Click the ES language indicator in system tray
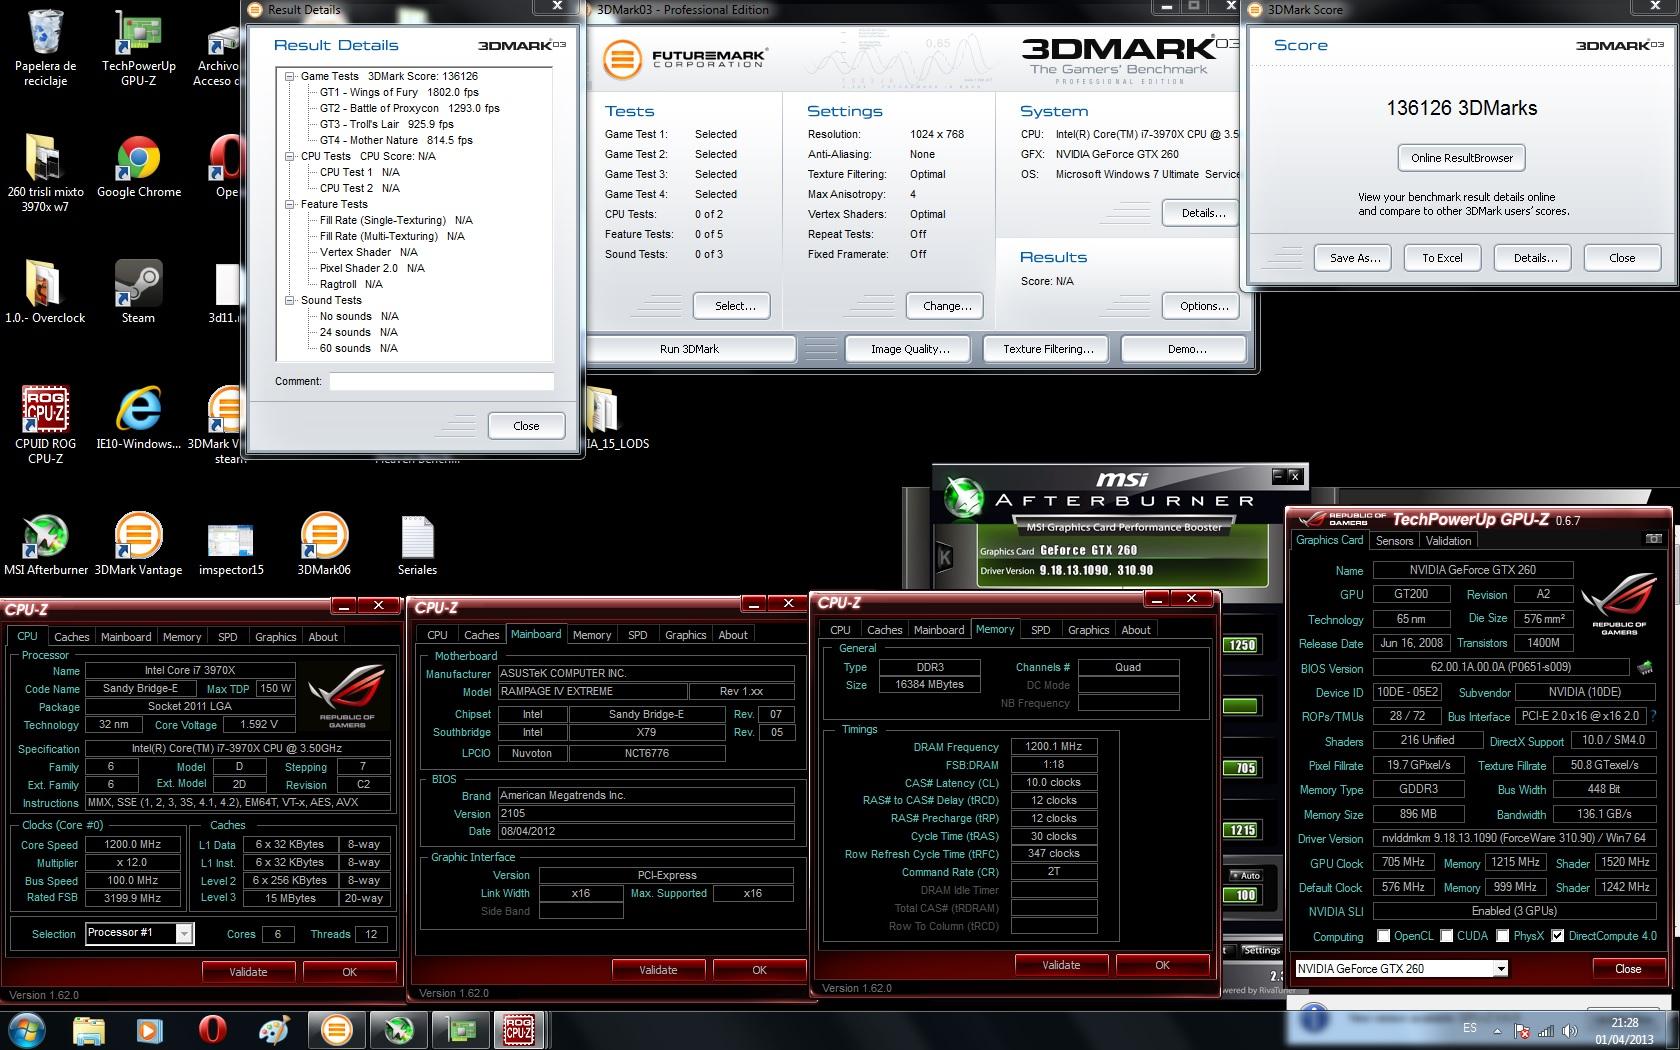 pyautogui.click(x=1469, y=1028)
